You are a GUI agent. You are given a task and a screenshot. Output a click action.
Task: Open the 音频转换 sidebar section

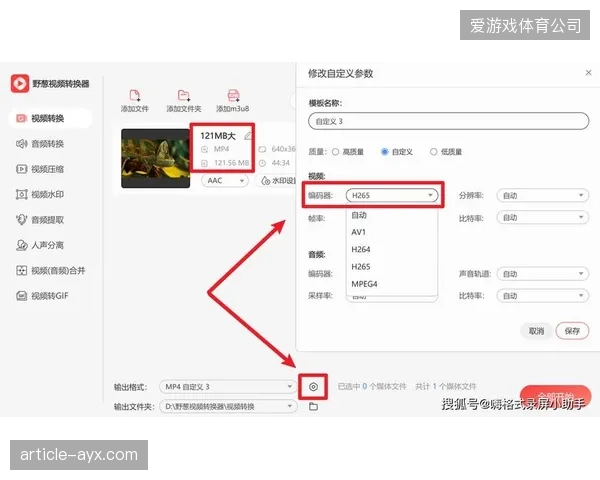tap(40, 144)
